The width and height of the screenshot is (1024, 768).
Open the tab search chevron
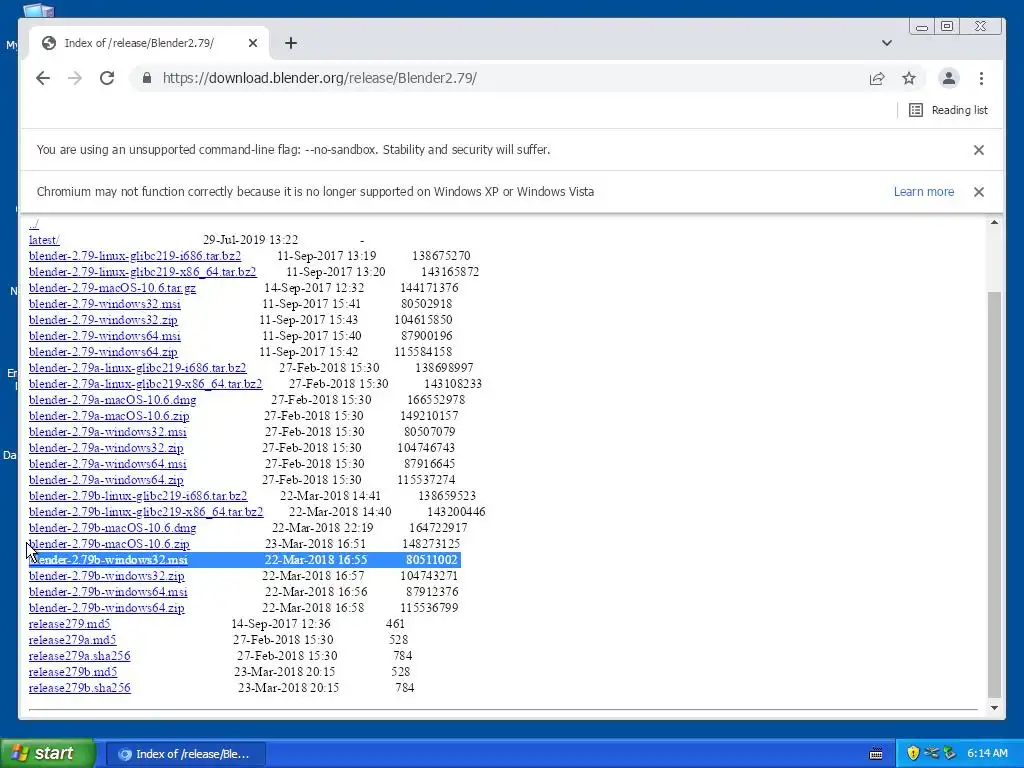click(886, 43)
